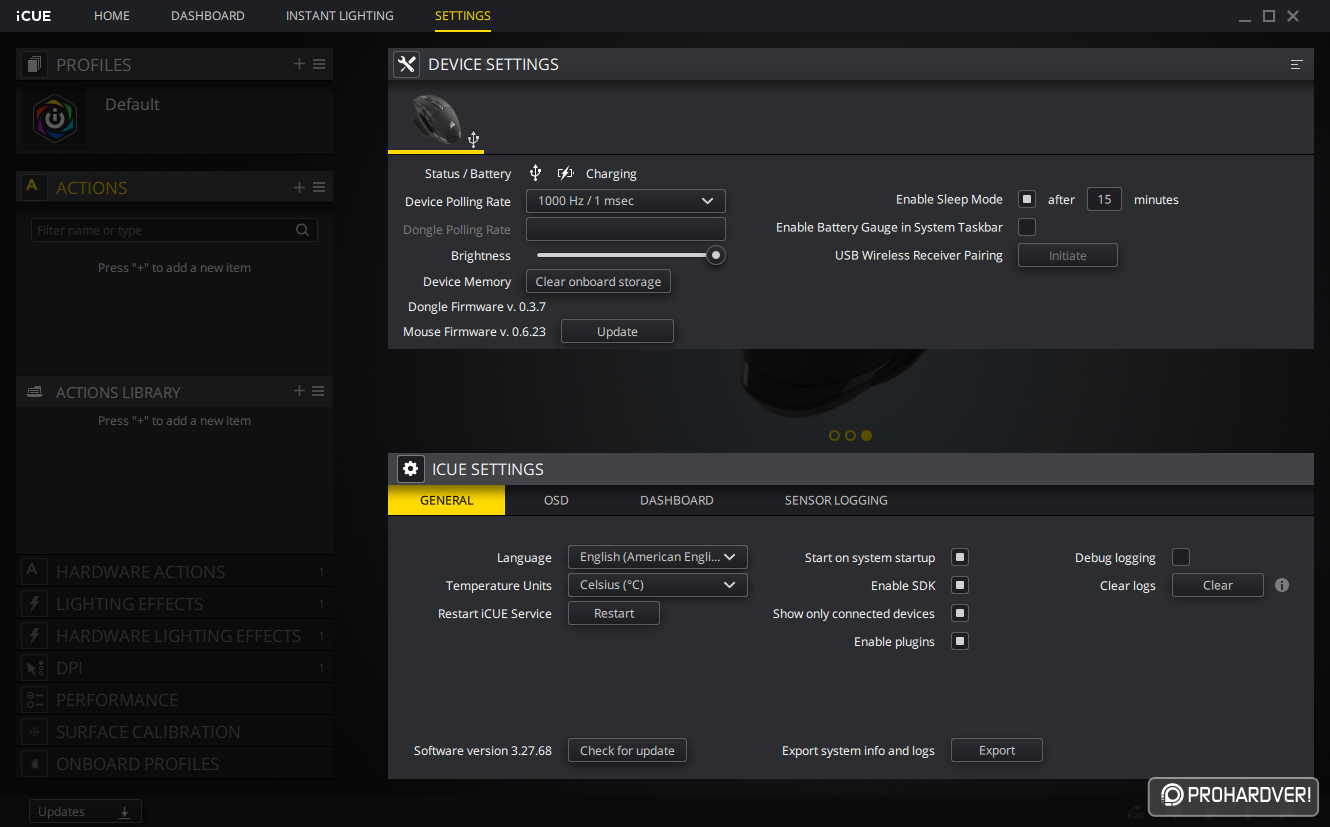Image resolution: width=1330 pixels, height=827 pixels.
Task: Open the Actions panel menu icon
Action: 319,187
